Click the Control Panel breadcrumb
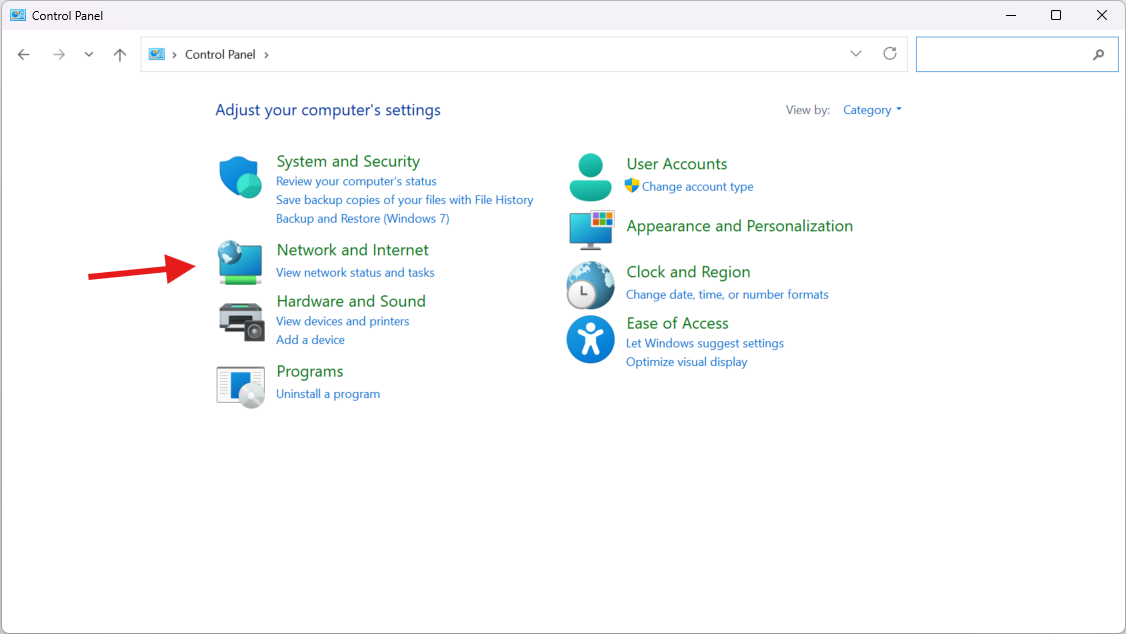The height and width of the screenshot is (634, 1126). click(220, 55)
